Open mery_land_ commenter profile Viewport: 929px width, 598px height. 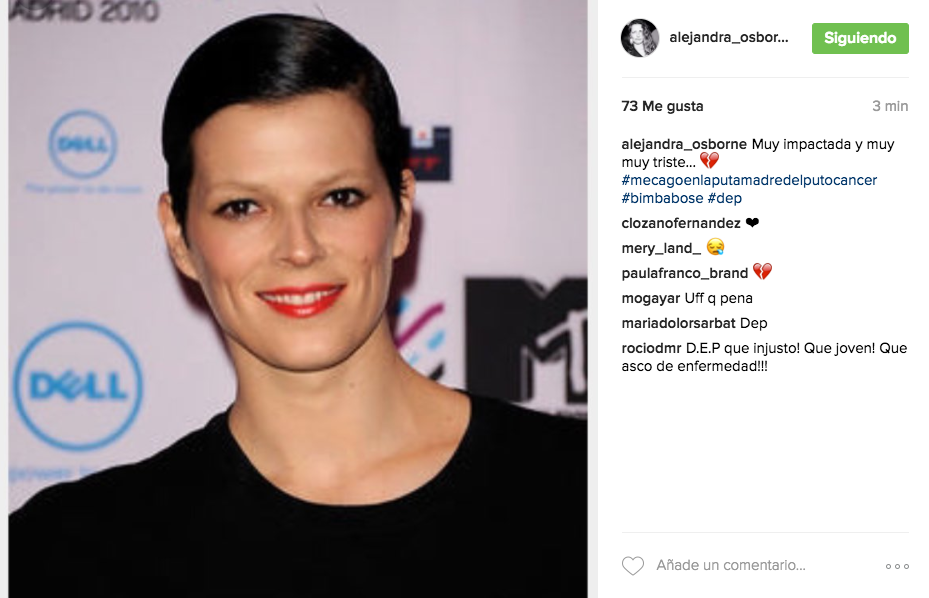(661, 248)
